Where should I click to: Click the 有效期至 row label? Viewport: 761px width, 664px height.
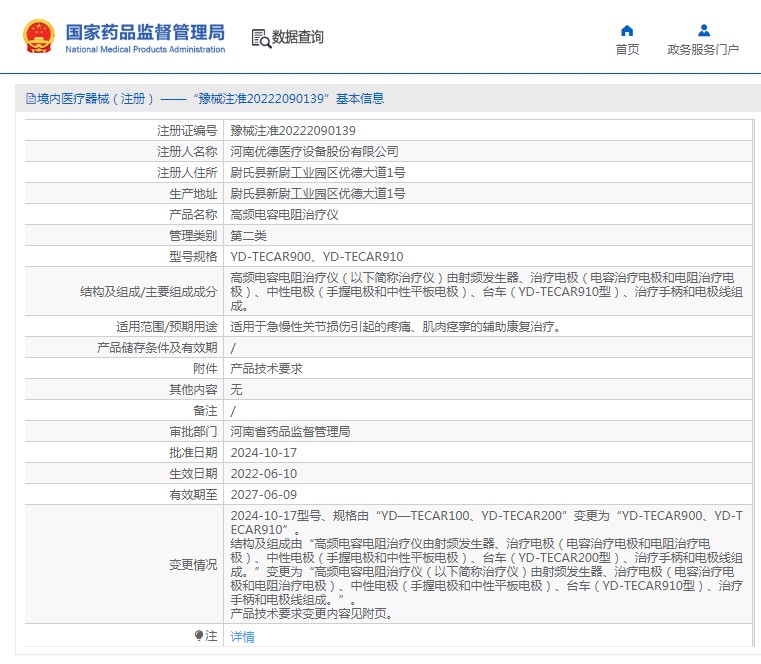[x=193, y=495]
